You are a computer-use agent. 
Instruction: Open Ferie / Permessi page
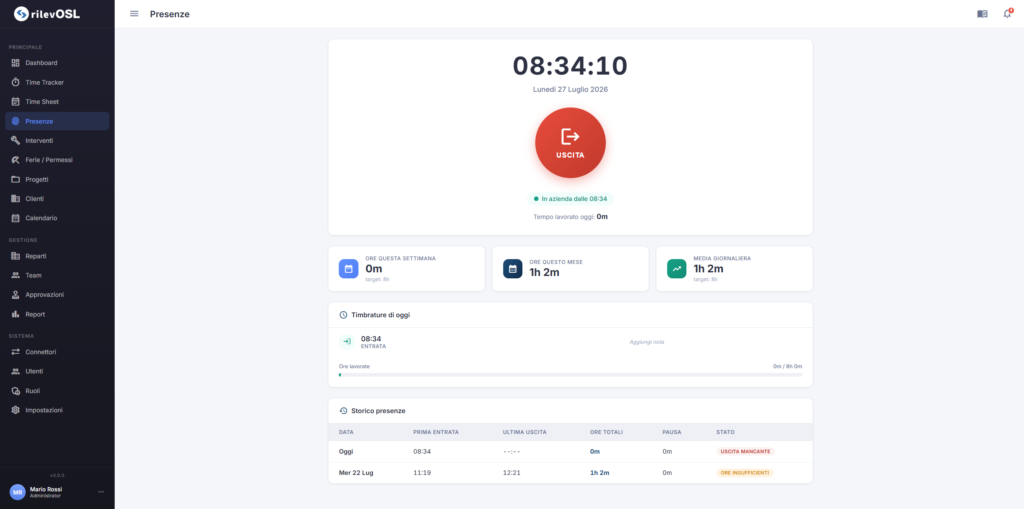pyautogui.click(x=57, y=159)
